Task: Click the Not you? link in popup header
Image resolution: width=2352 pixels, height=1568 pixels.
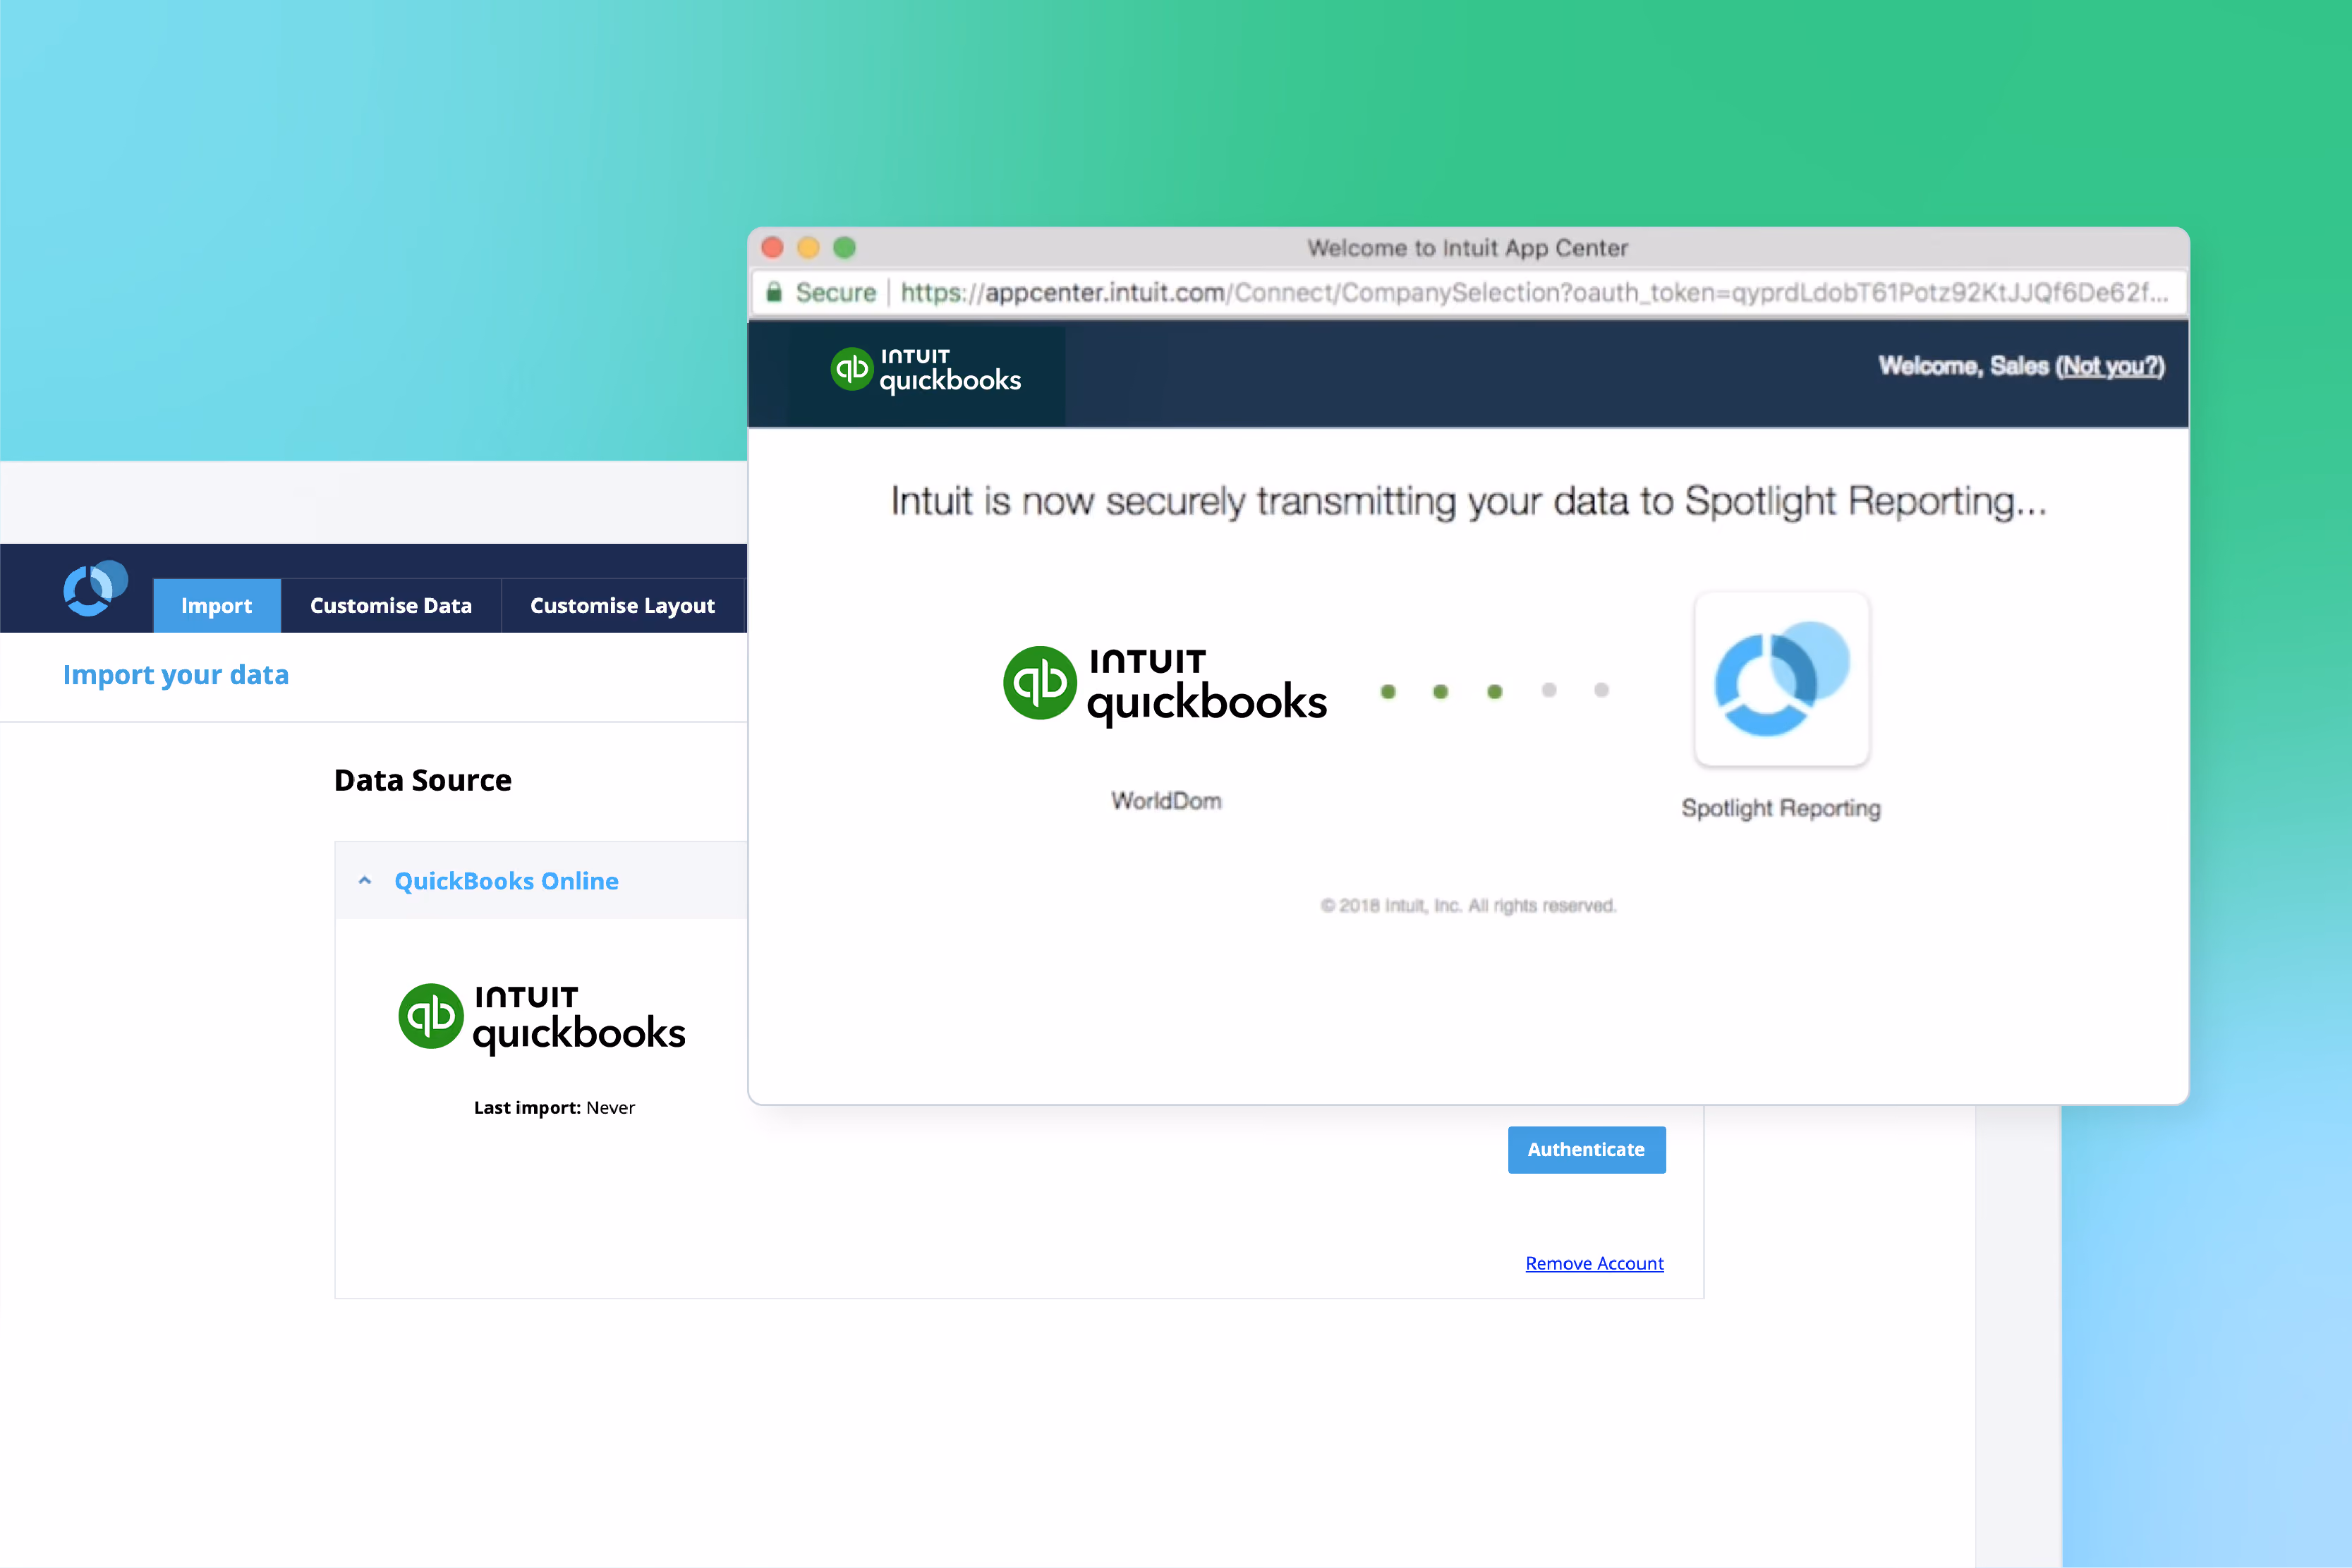Action: (2110, 366)
